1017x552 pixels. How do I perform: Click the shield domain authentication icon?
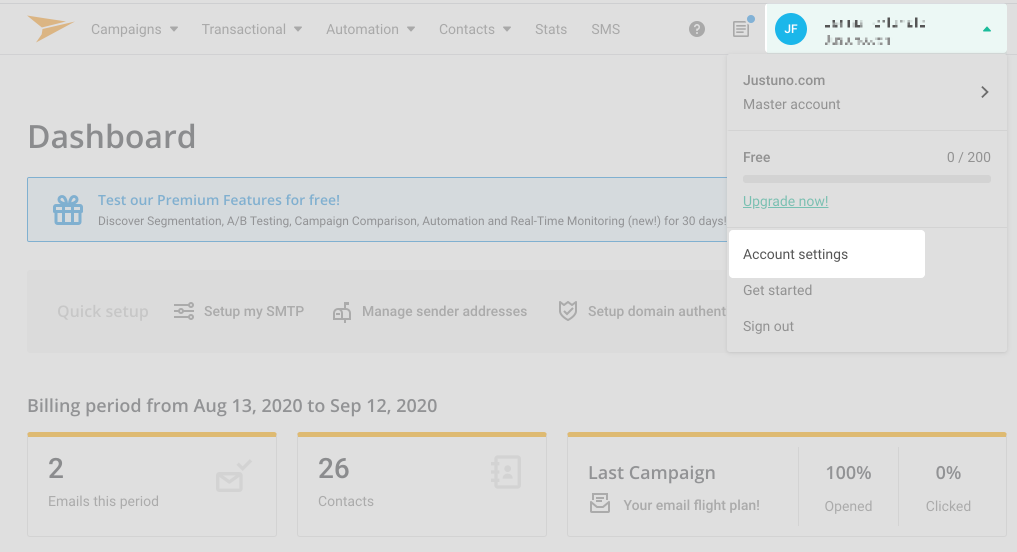click(568, 311)
